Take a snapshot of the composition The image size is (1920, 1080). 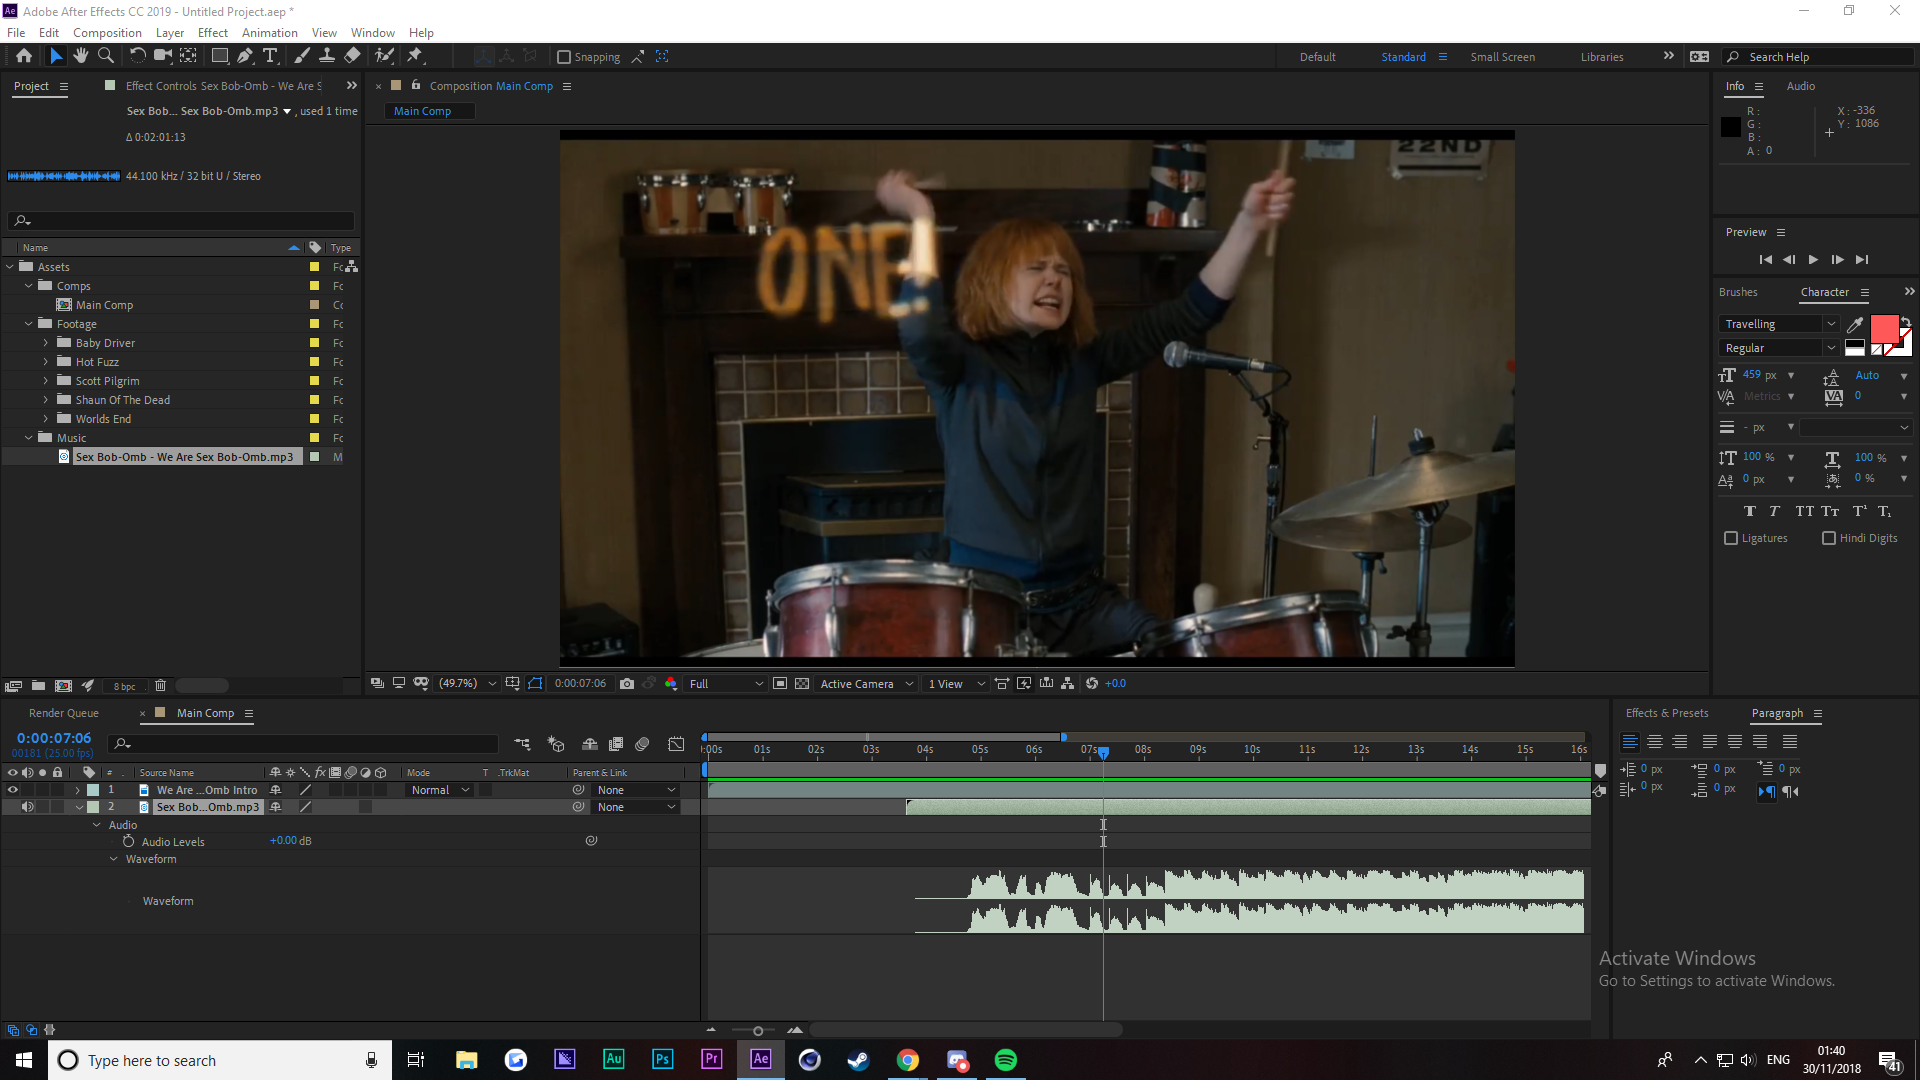(x=627, y=683)
